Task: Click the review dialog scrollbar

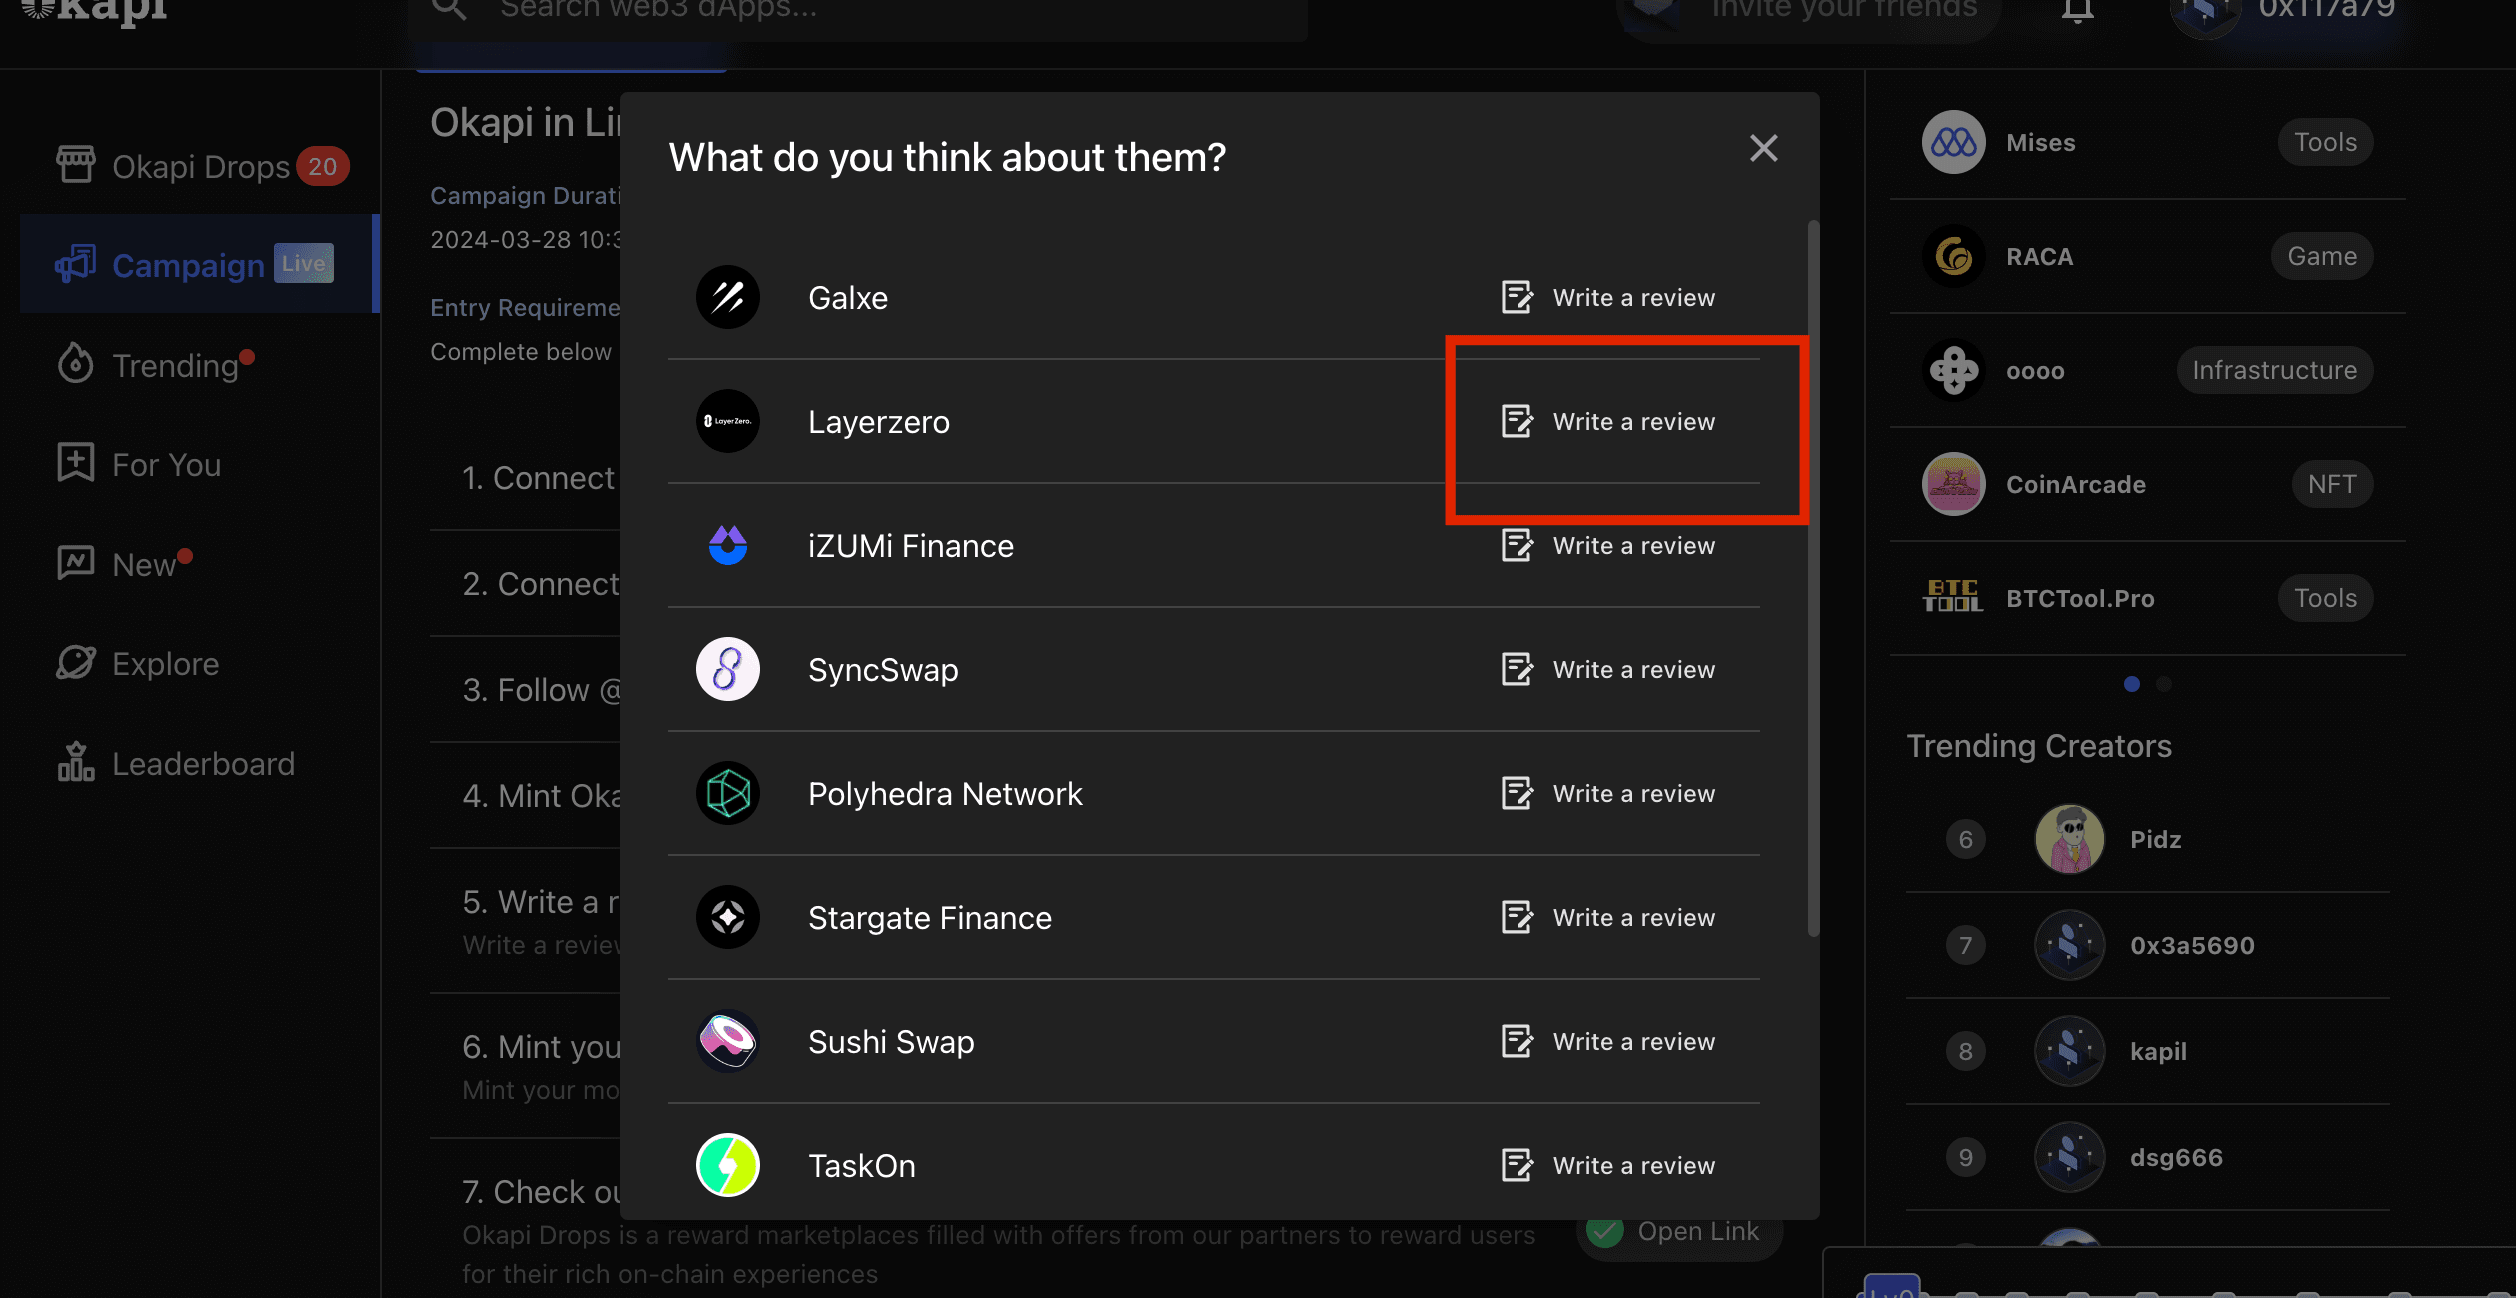Action: tap(1813, 578)
